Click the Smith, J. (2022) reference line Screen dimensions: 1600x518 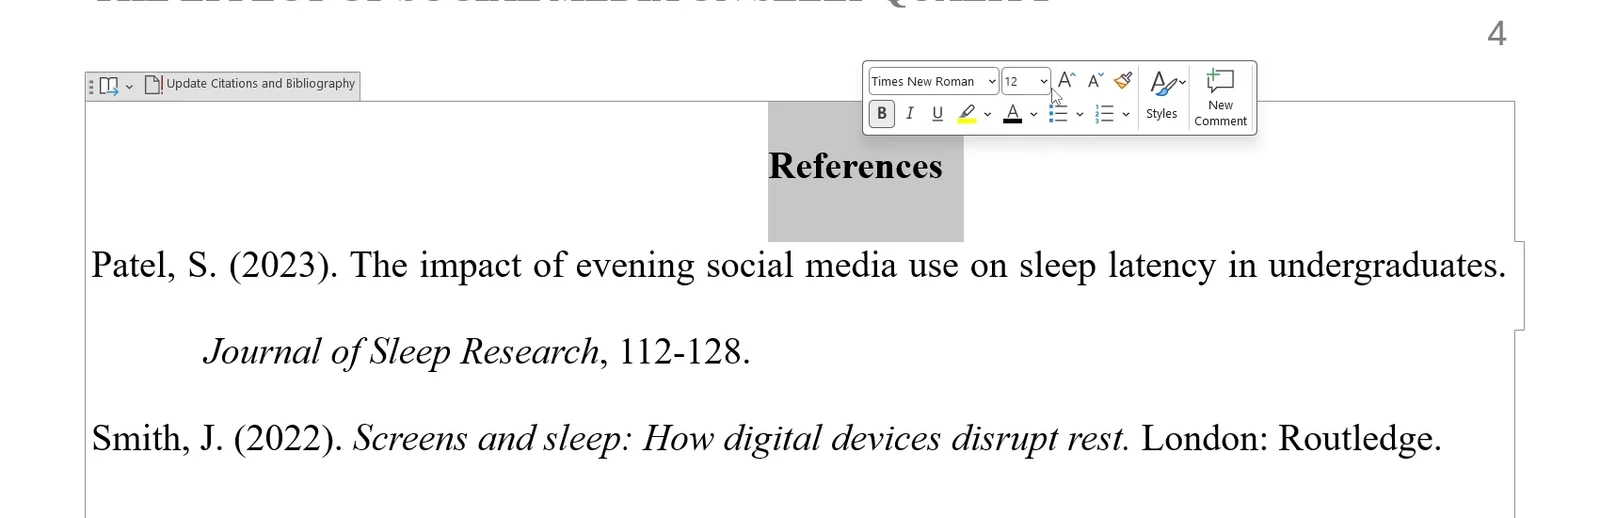click(x=766, y=439)
